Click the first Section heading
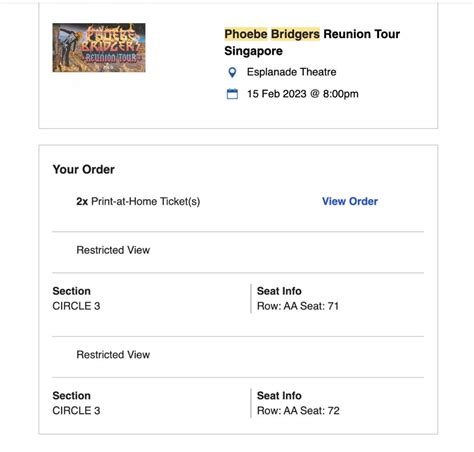Viewport: 474px width, 452px height. pos(72,291)
